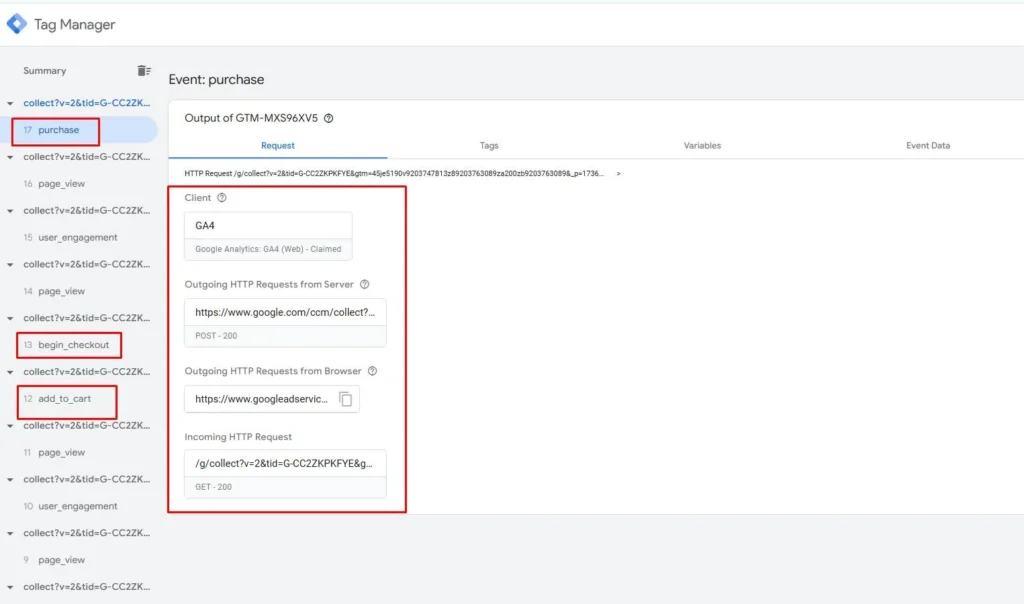
Task: Open help for Outgoing HTTP Requests from Server
Action: pyautogui.click(x=364, y=284)
